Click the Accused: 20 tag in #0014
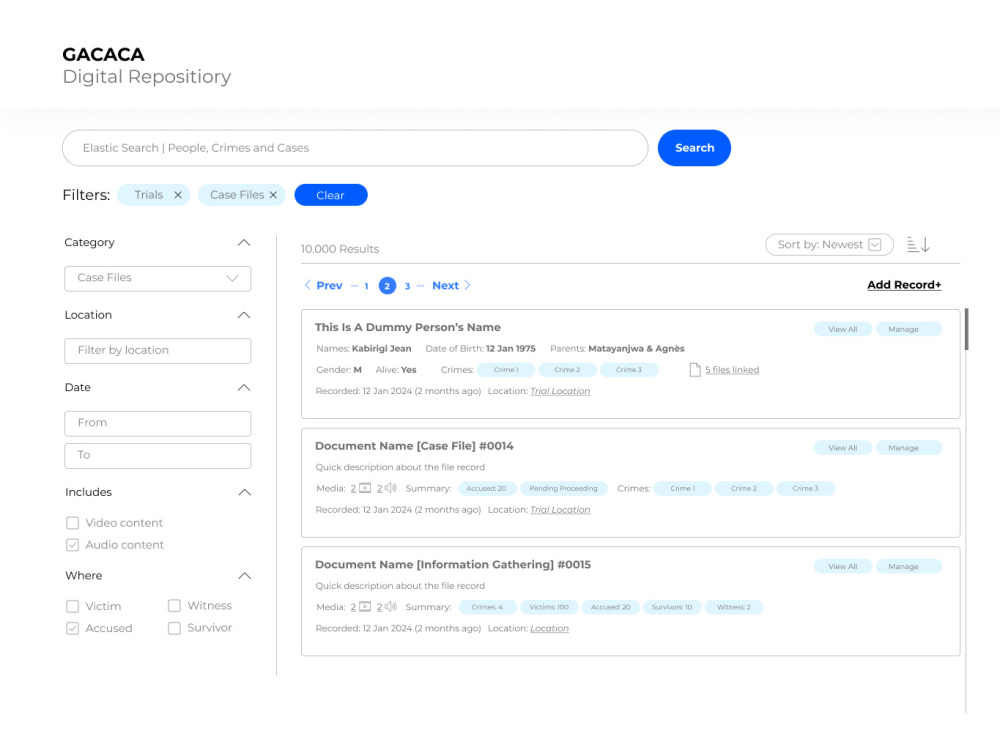The width and height of the screenshot is (1000, 750). 486,489
